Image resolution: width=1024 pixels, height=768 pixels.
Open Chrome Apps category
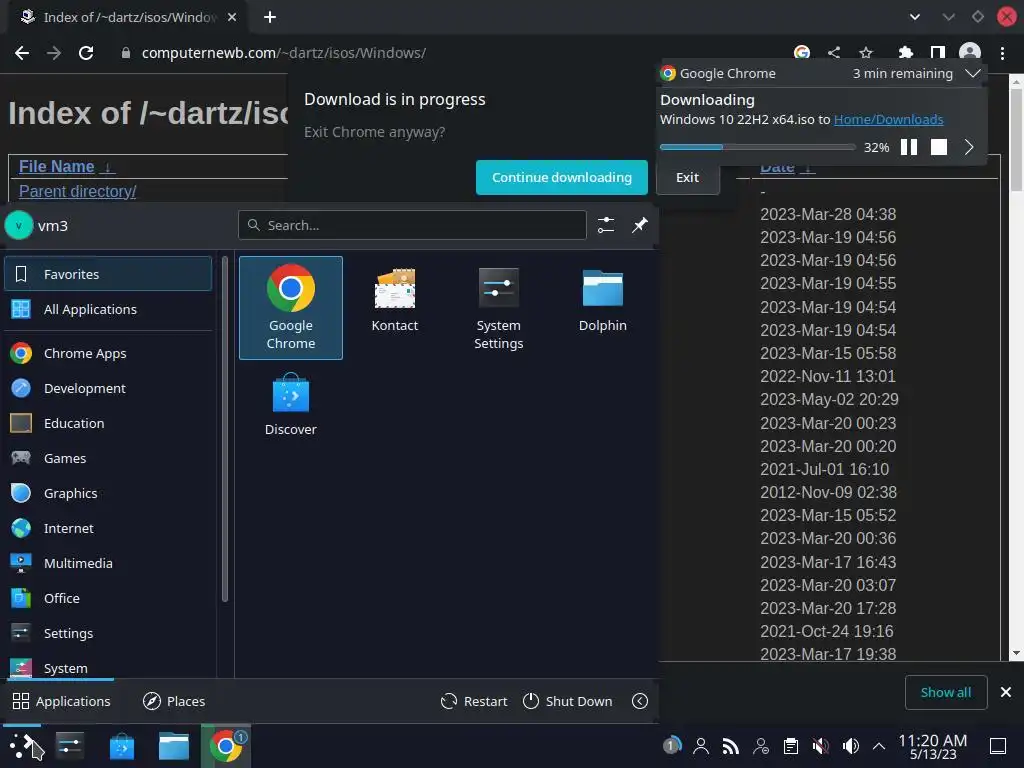click(x=108, y=353)
